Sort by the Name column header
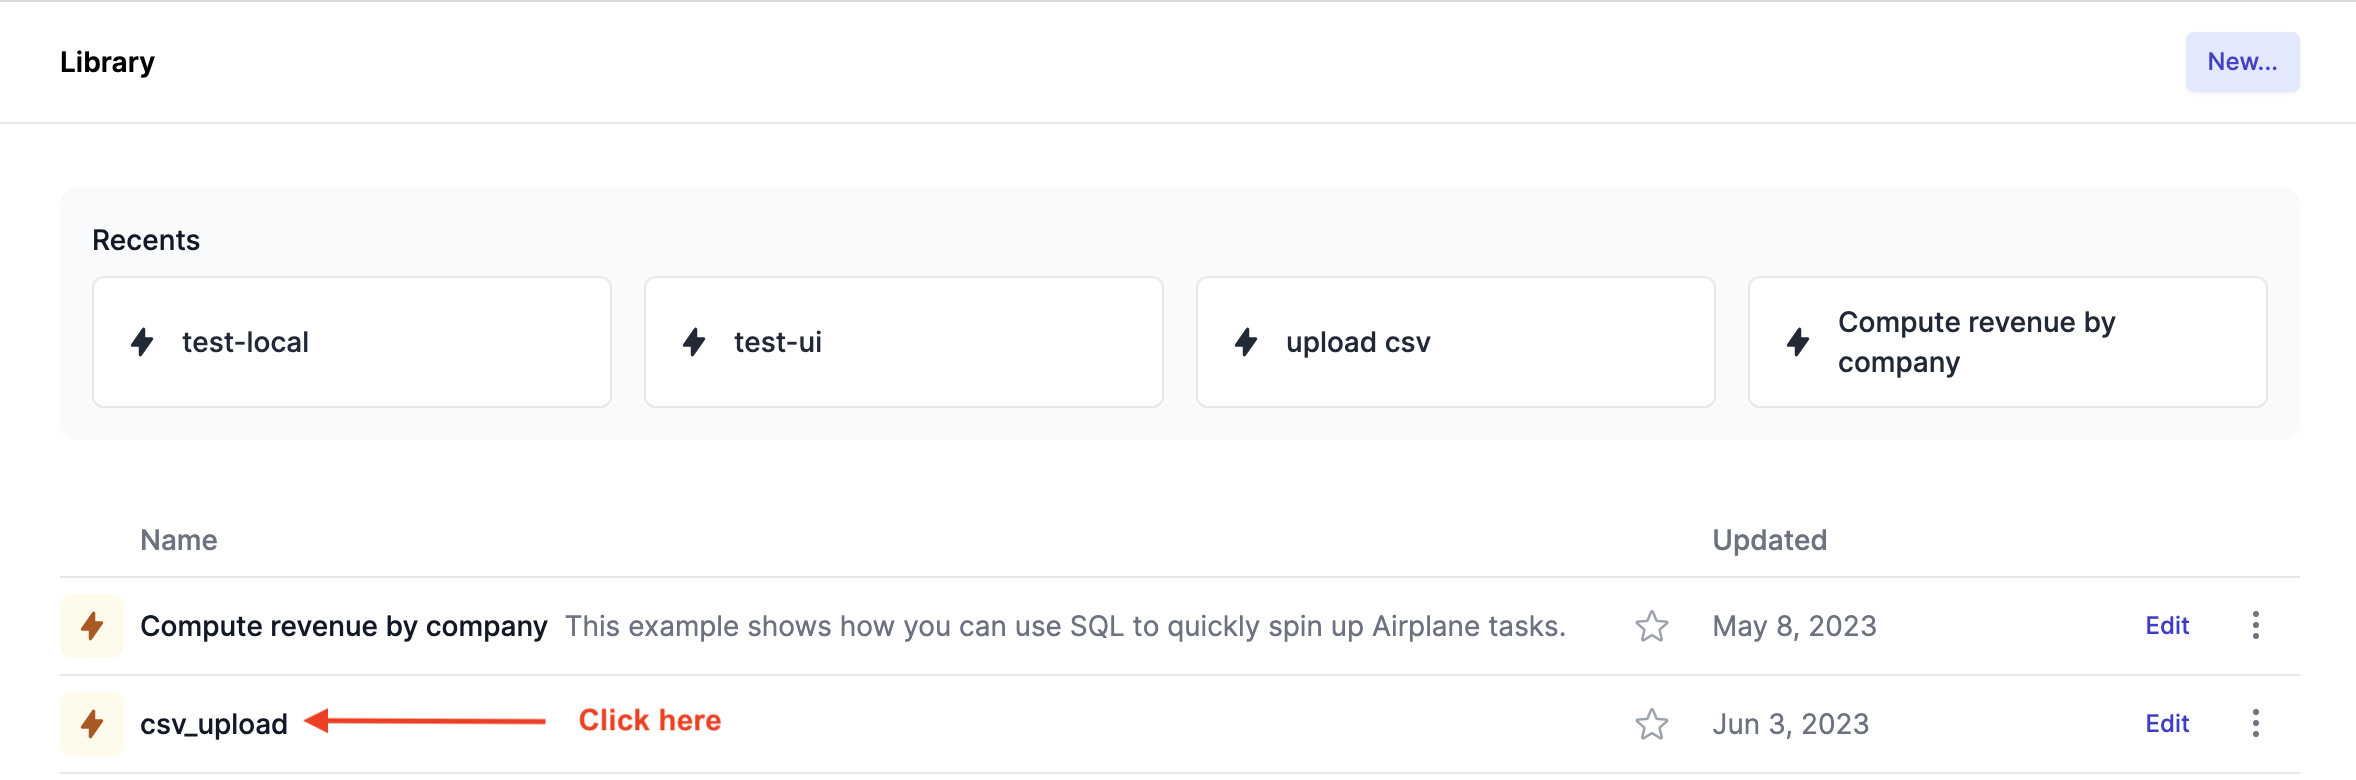 coord(179,540)
